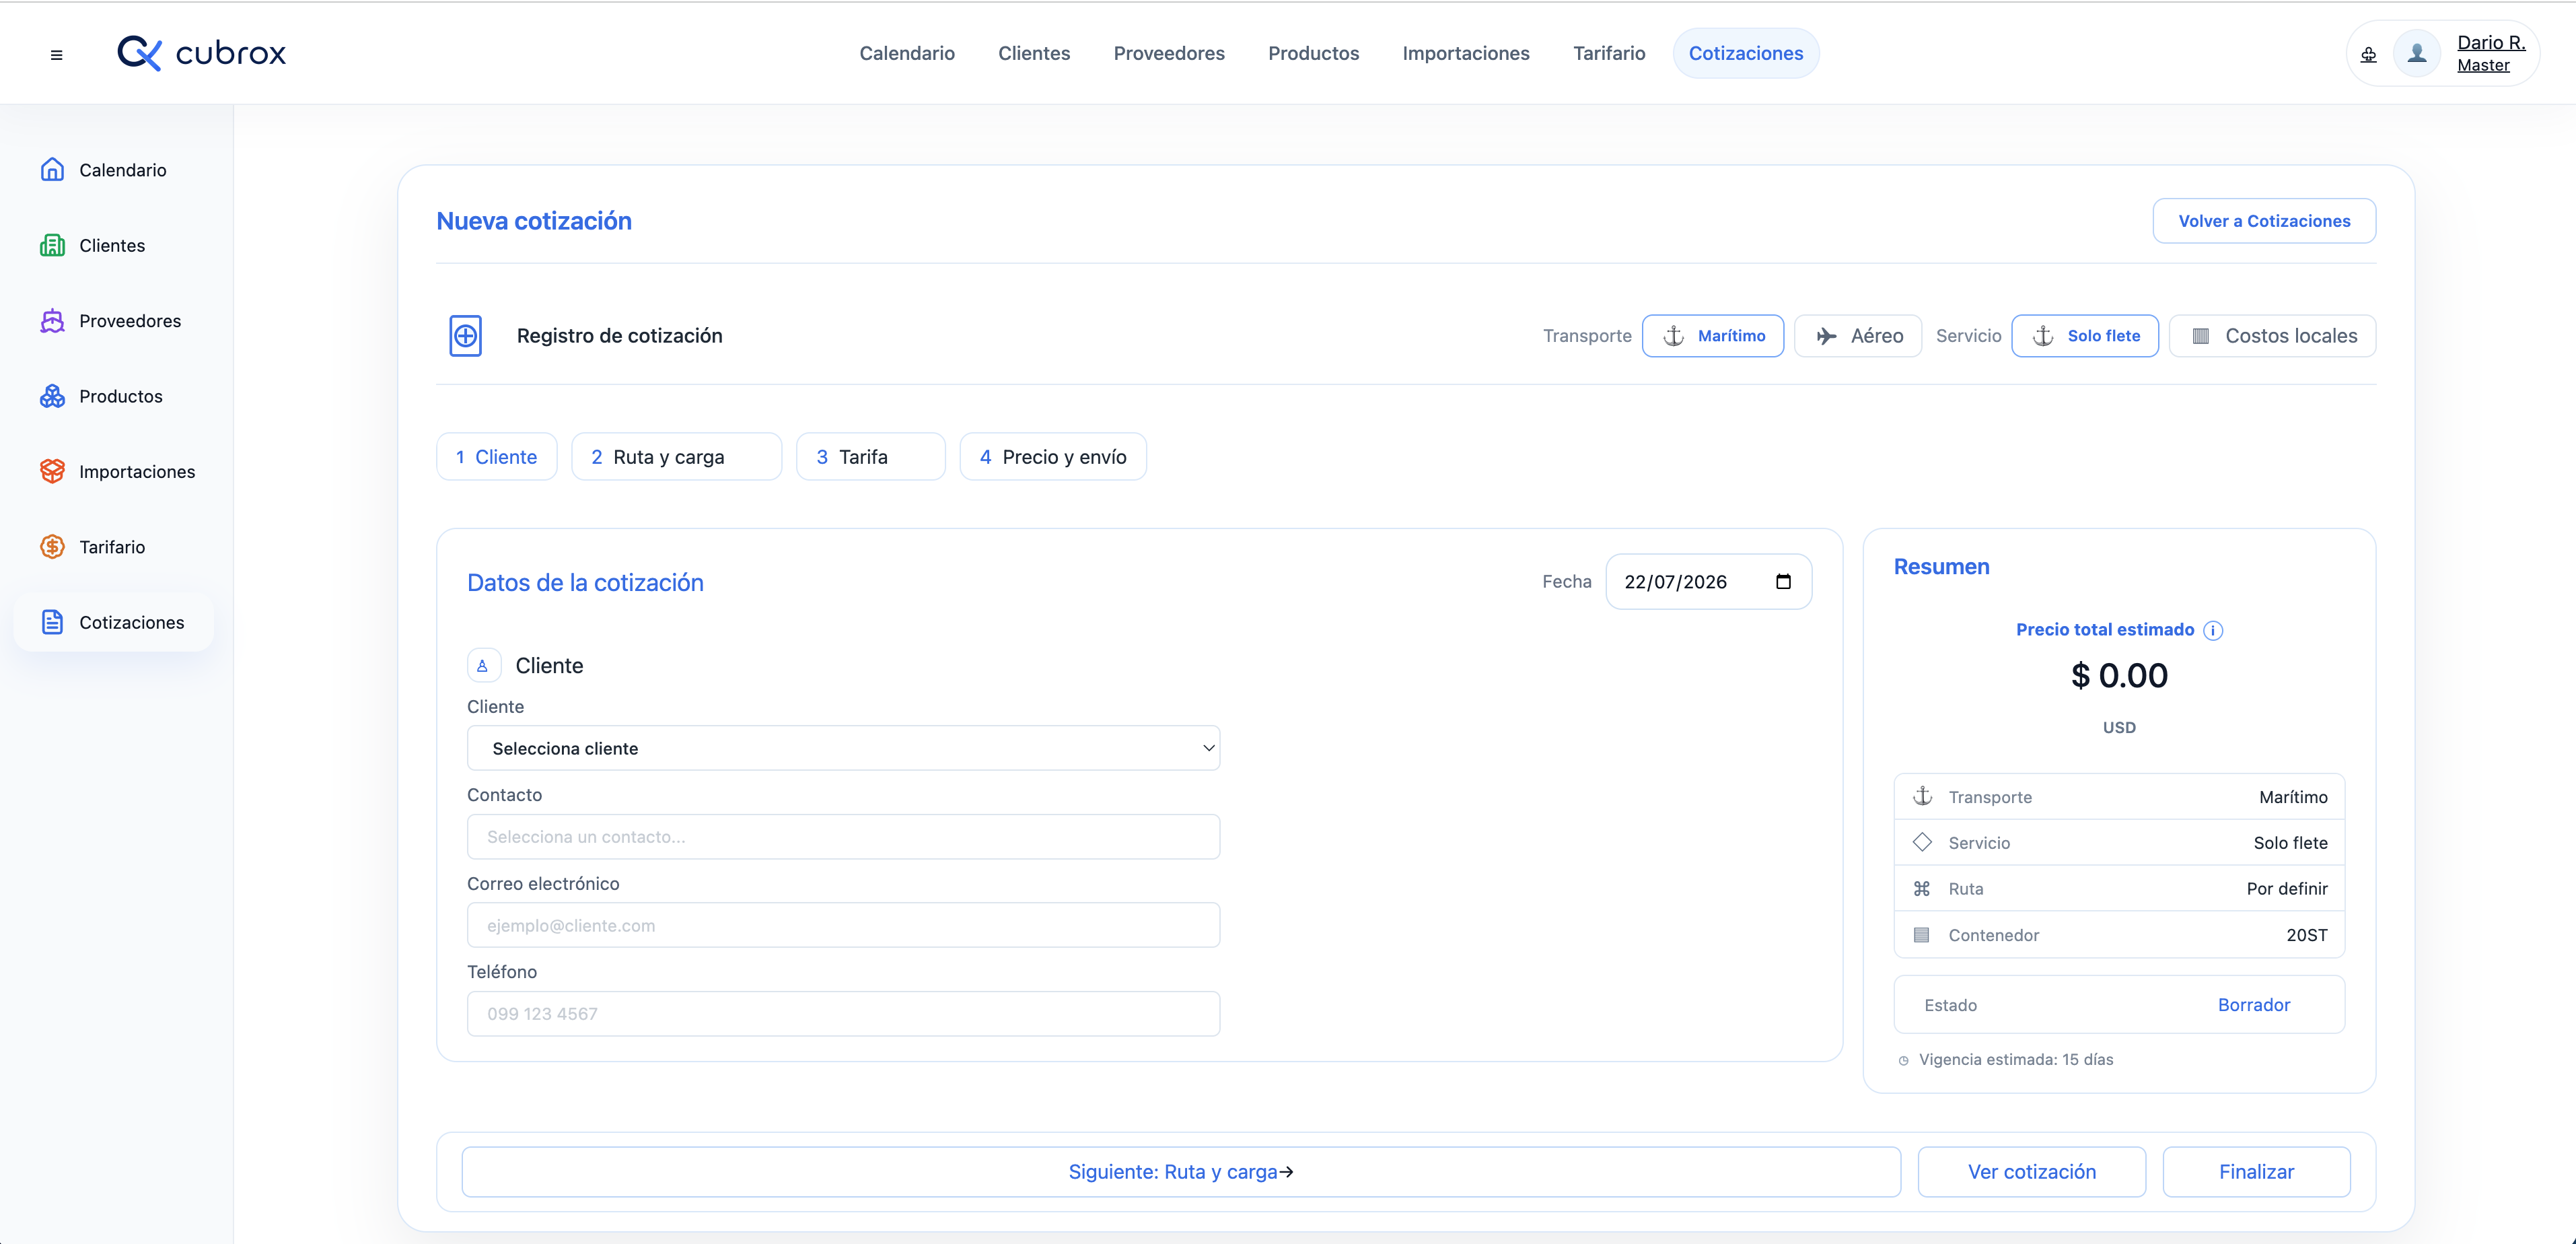2576x1244 pixels.
Task: Open Cotizaciones in top navigation
Action: click(1746, 53)
